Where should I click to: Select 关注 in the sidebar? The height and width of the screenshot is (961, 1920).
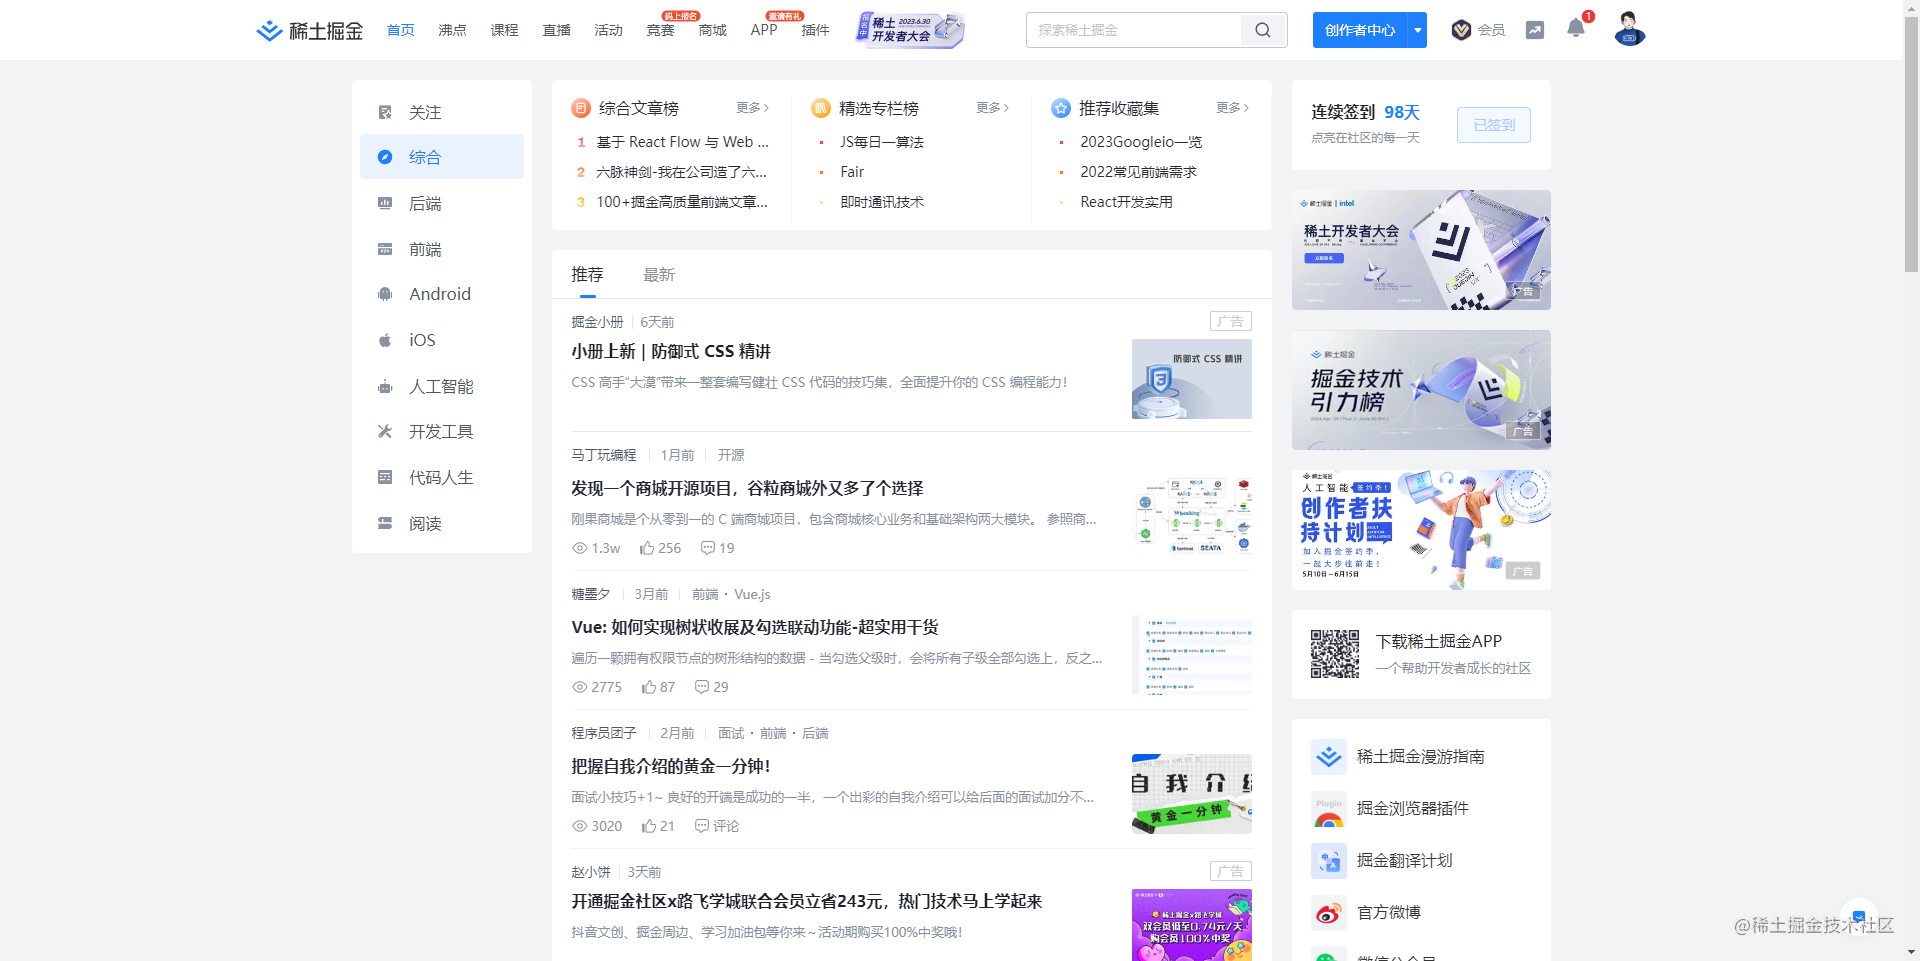(x=442, y=112)
